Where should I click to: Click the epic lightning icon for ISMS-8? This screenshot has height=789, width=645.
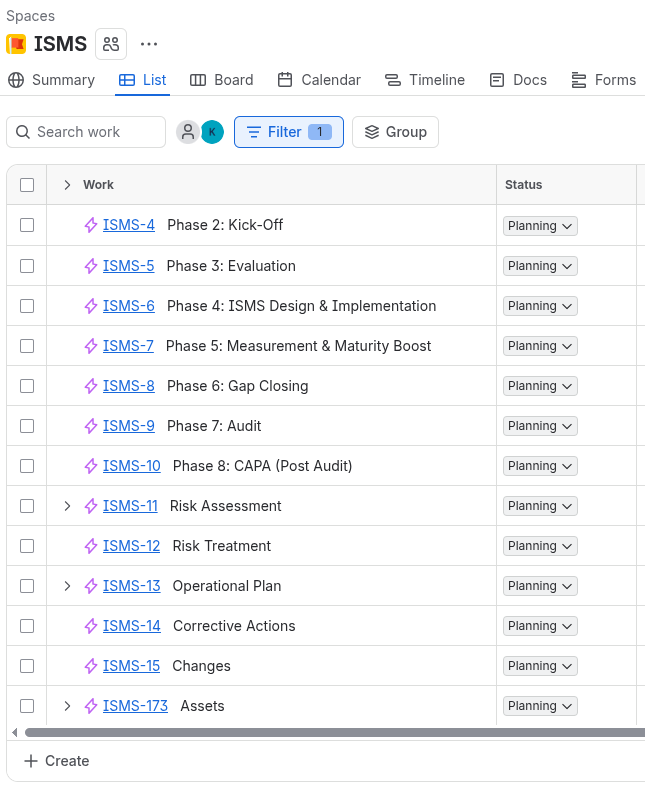tap(91, 386)
